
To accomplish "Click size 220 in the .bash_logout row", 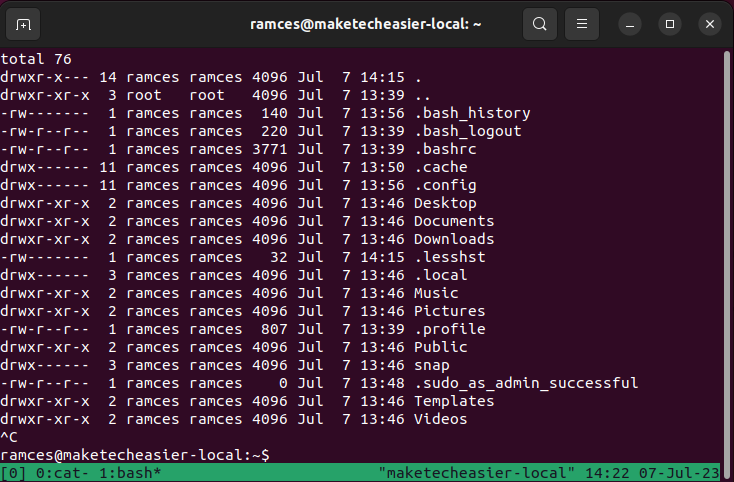I will [274, 131].
